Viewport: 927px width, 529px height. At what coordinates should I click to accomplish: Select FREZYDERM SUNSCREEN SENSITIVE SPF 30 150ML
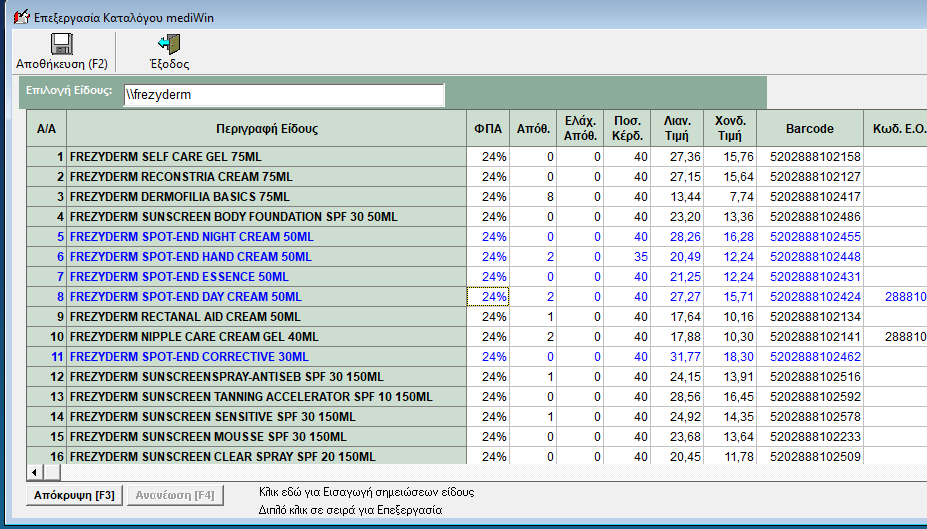267,417
